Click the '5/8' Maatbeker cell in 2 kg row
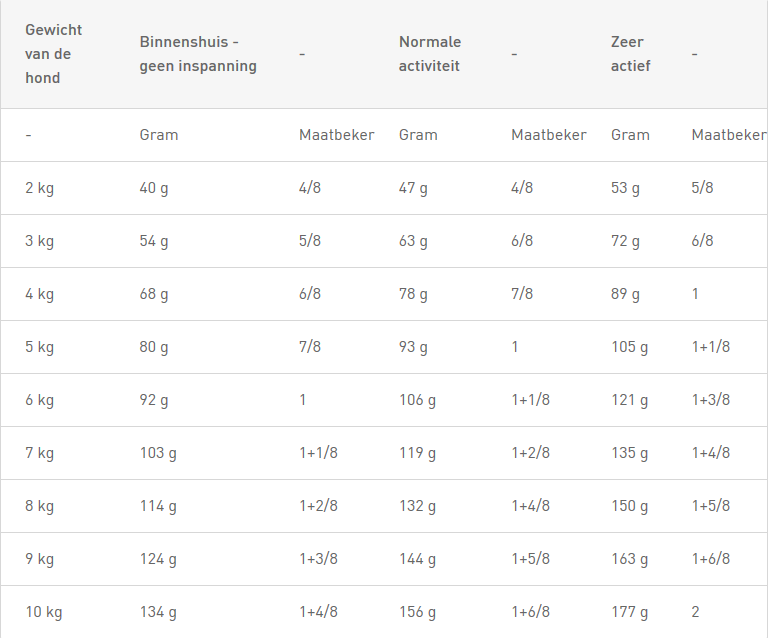Image resolution: width=768 pixels, height=638 pixels. coord(702,188)
